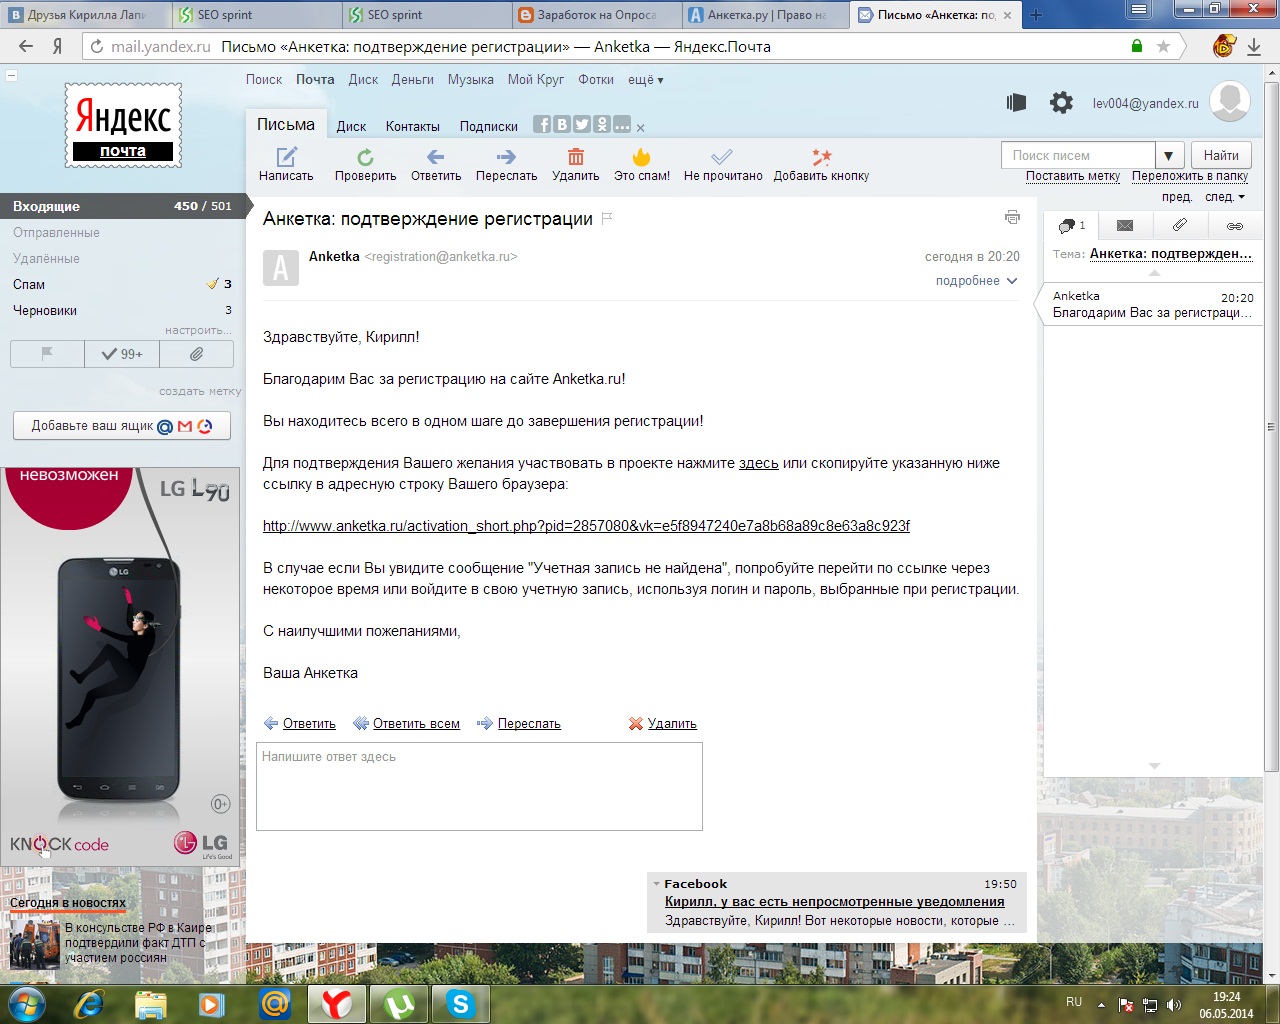Collapse the left sidebar minus toggle

(12, 75)
